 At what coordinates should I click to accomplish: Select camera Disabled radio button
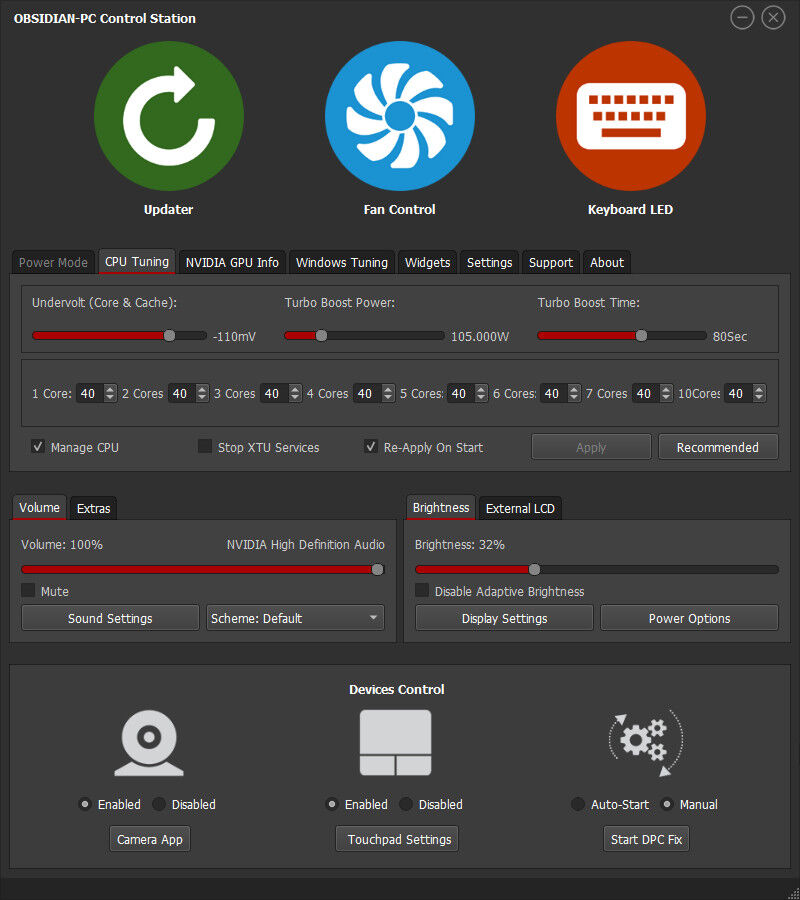coord(159,804)
